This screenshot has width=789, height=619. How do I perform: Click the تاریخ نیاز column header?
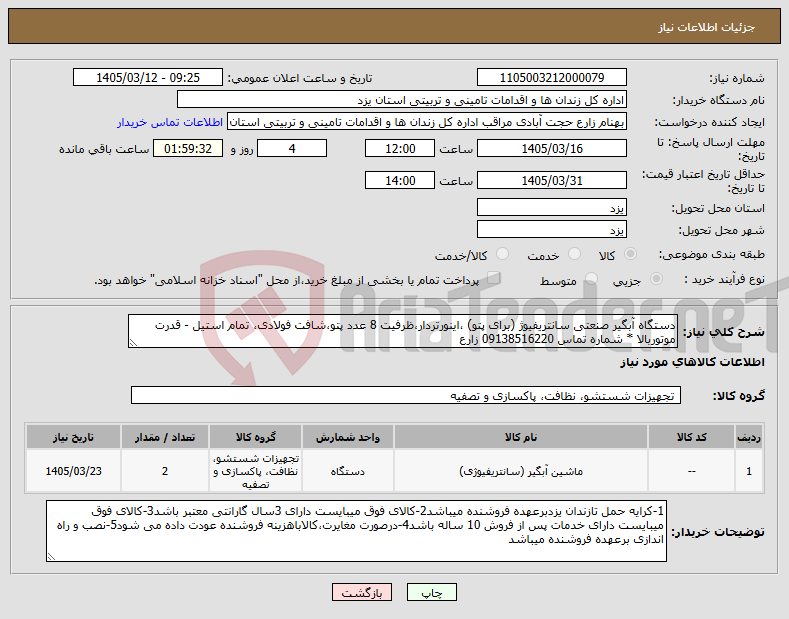73,437
